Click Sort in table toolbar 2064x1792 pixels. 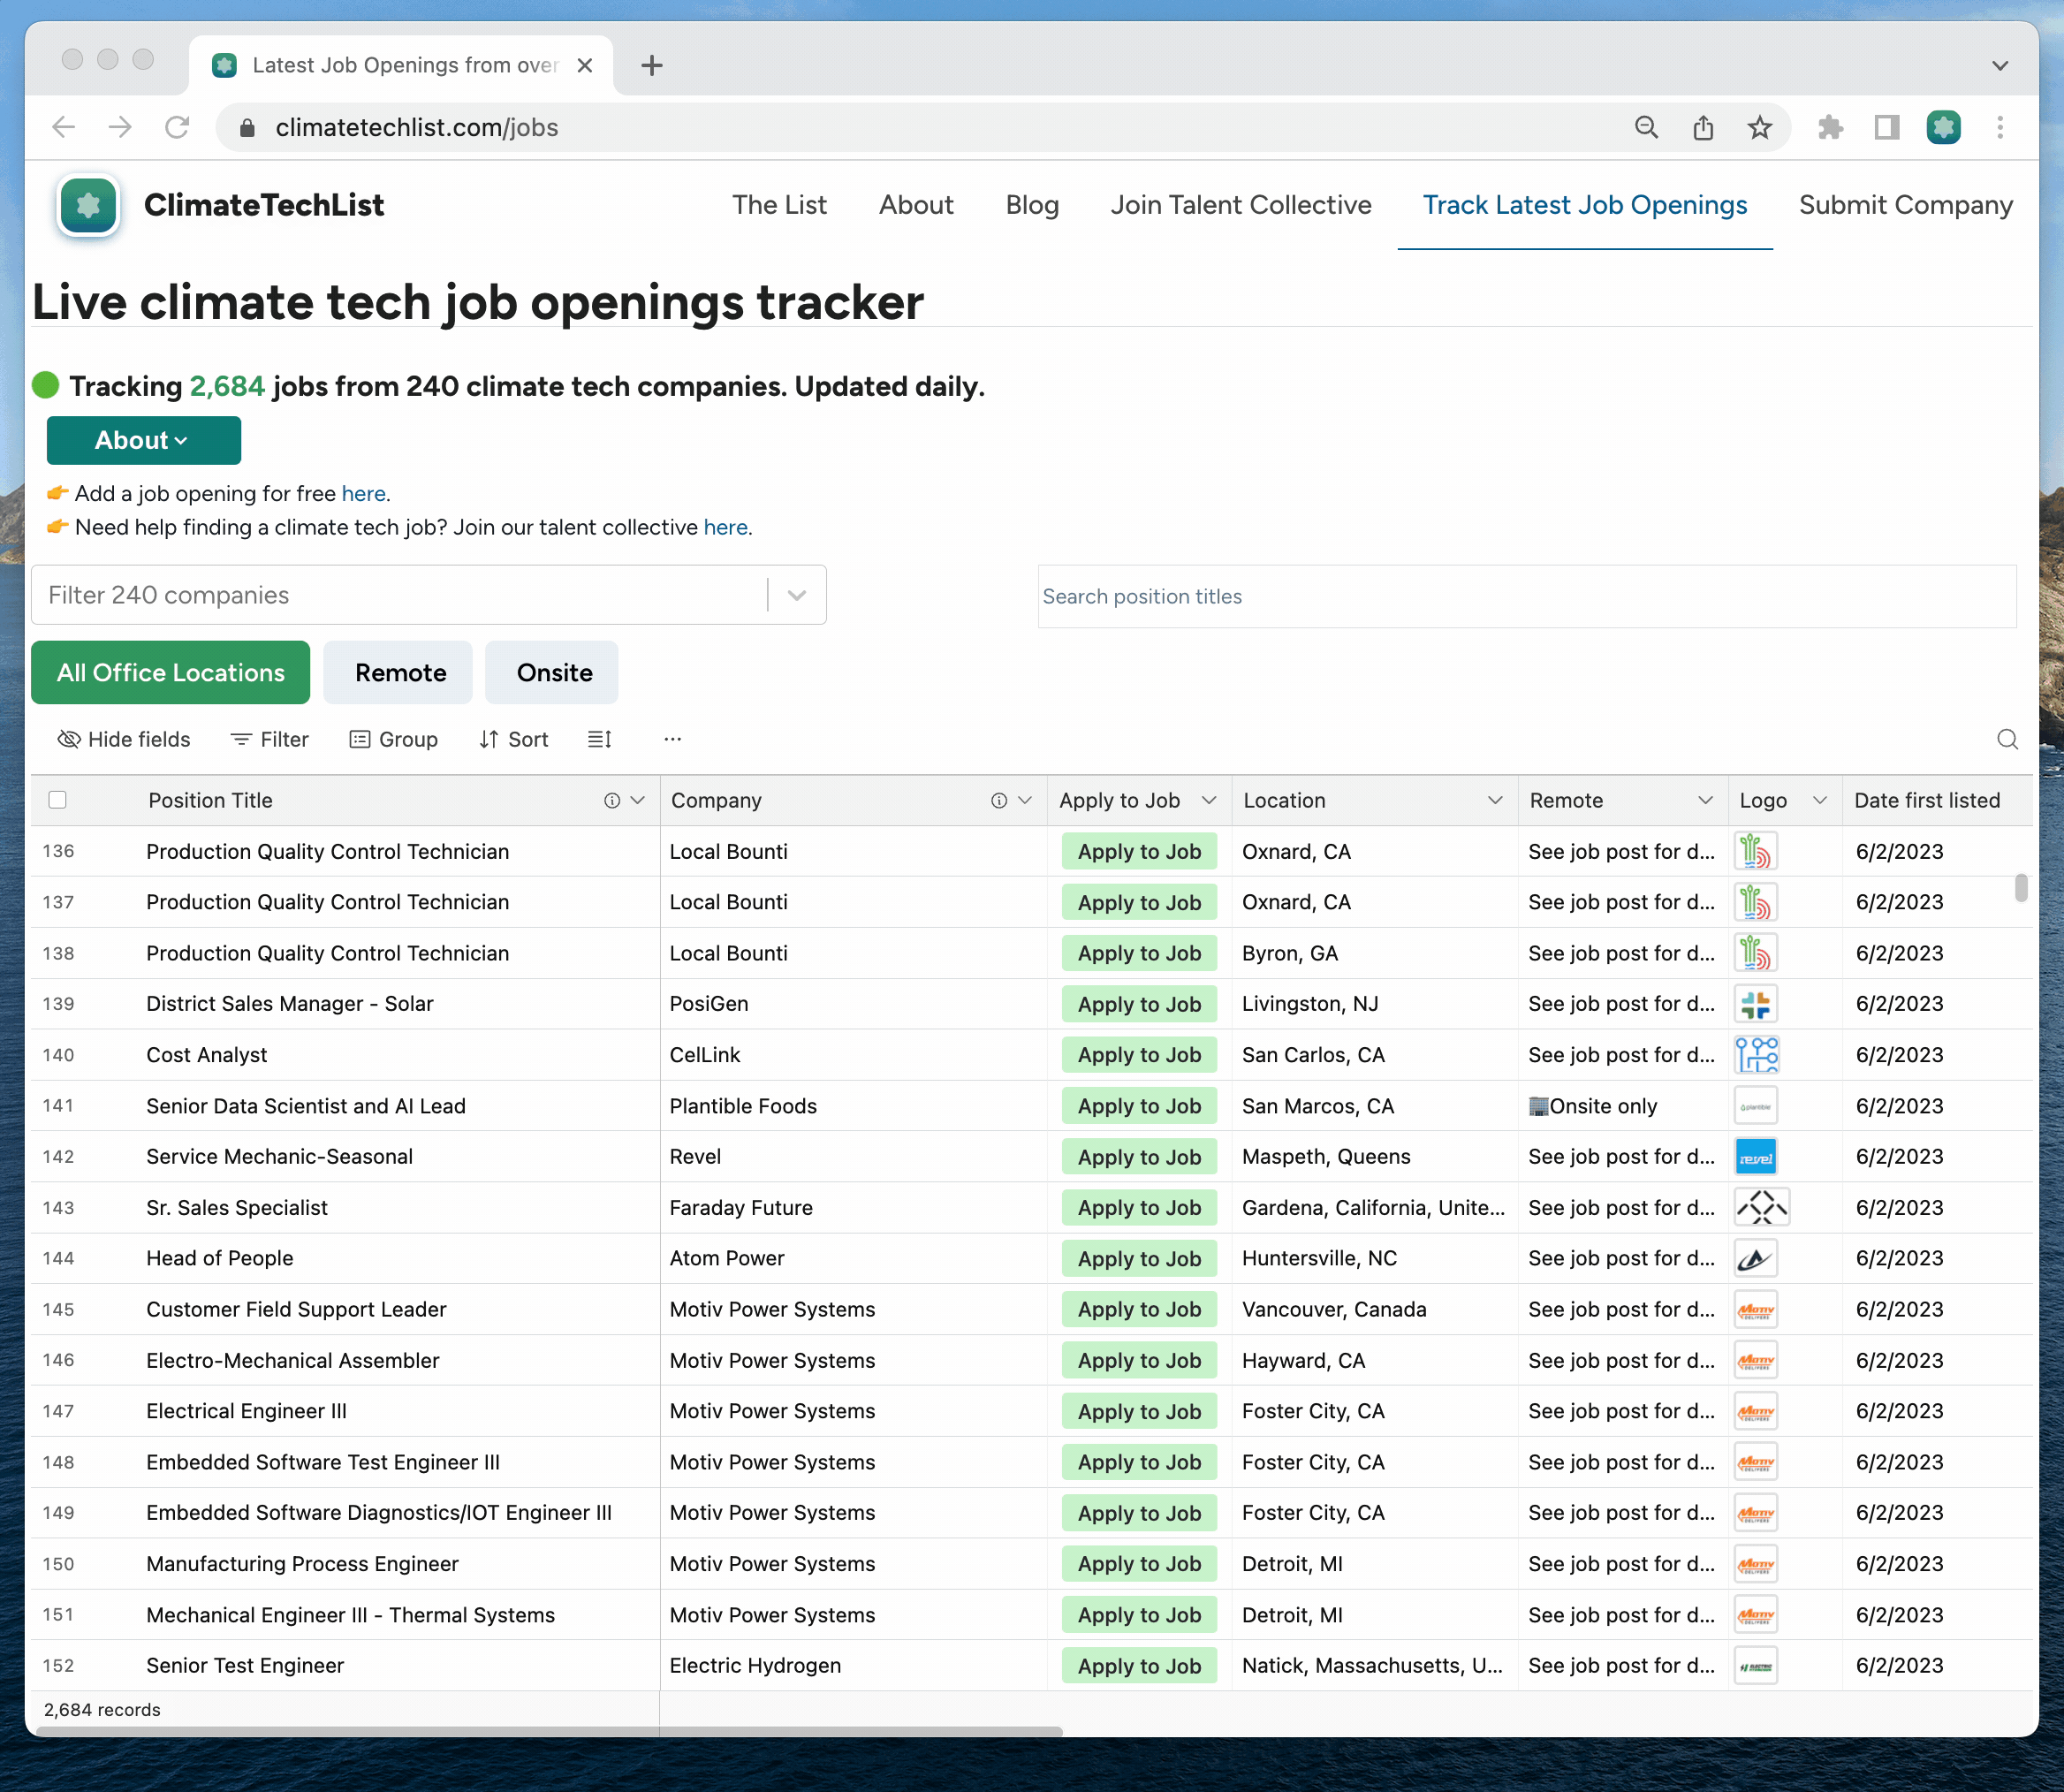point(514,739)
